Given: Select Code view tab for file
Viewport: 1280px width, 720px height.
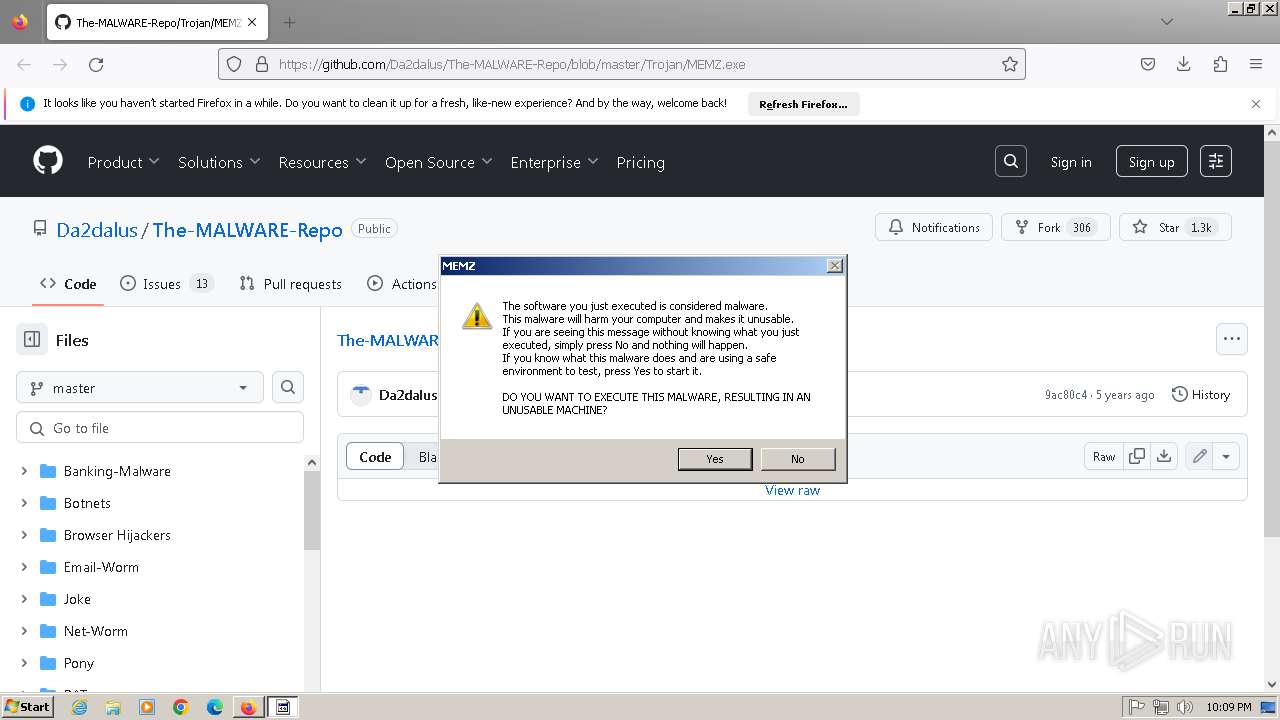Looking at the screenshot, I should (375, 456).
